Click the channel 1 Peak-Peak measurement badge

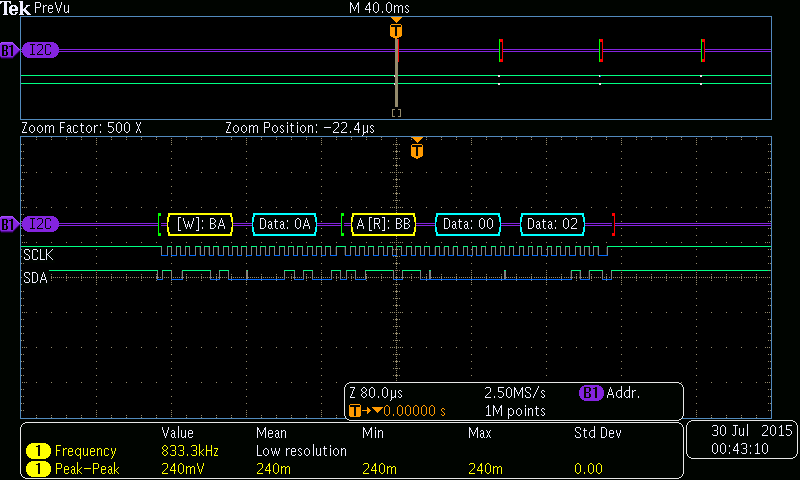[38, 469]
